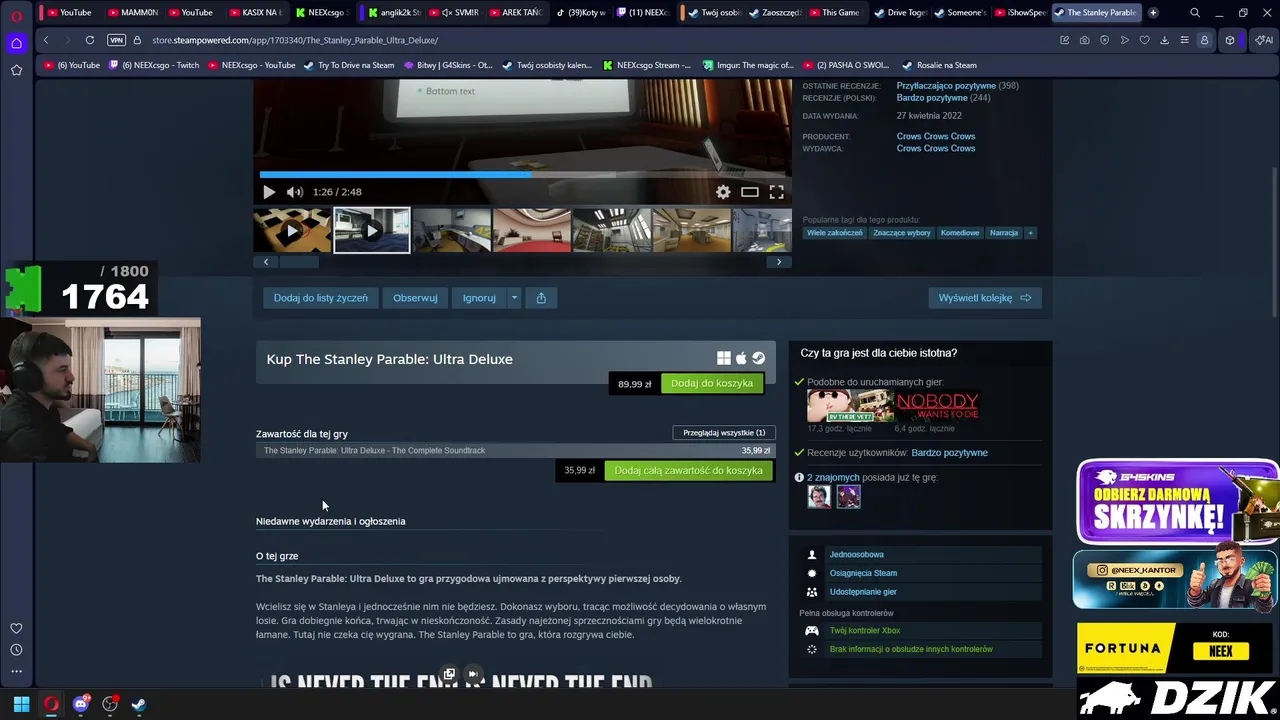Switch to 'KASIX NA' browser tab
Image resolution: width=1280 pixels, height=720 pixels.
pyautogui.click(x=257, y=12)
